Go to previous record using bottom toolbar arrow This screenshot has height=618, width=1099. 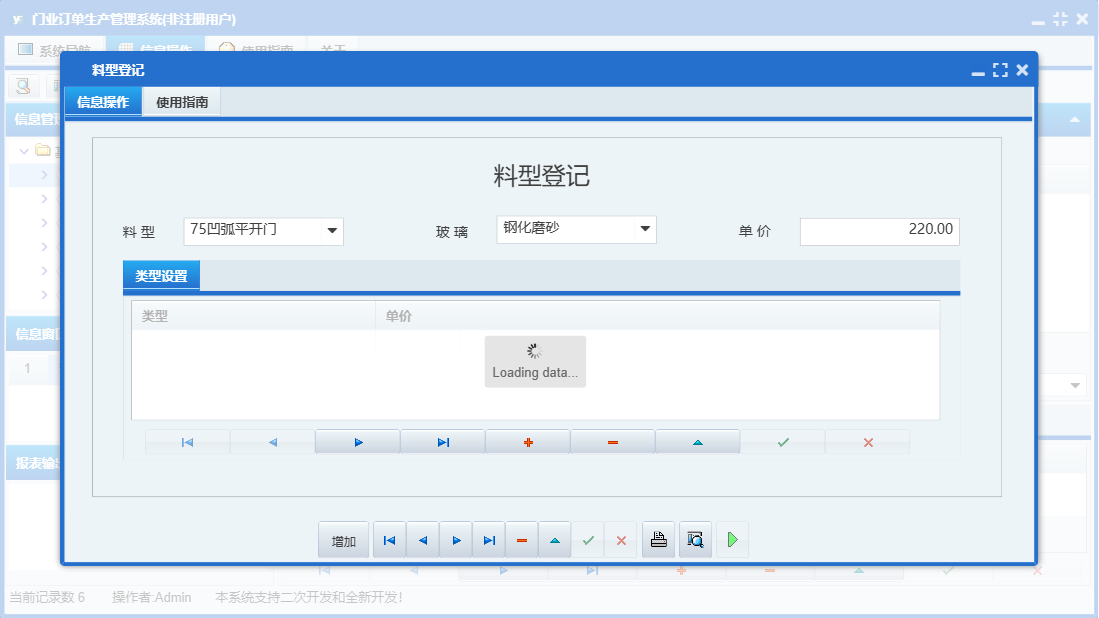point(422,539)
